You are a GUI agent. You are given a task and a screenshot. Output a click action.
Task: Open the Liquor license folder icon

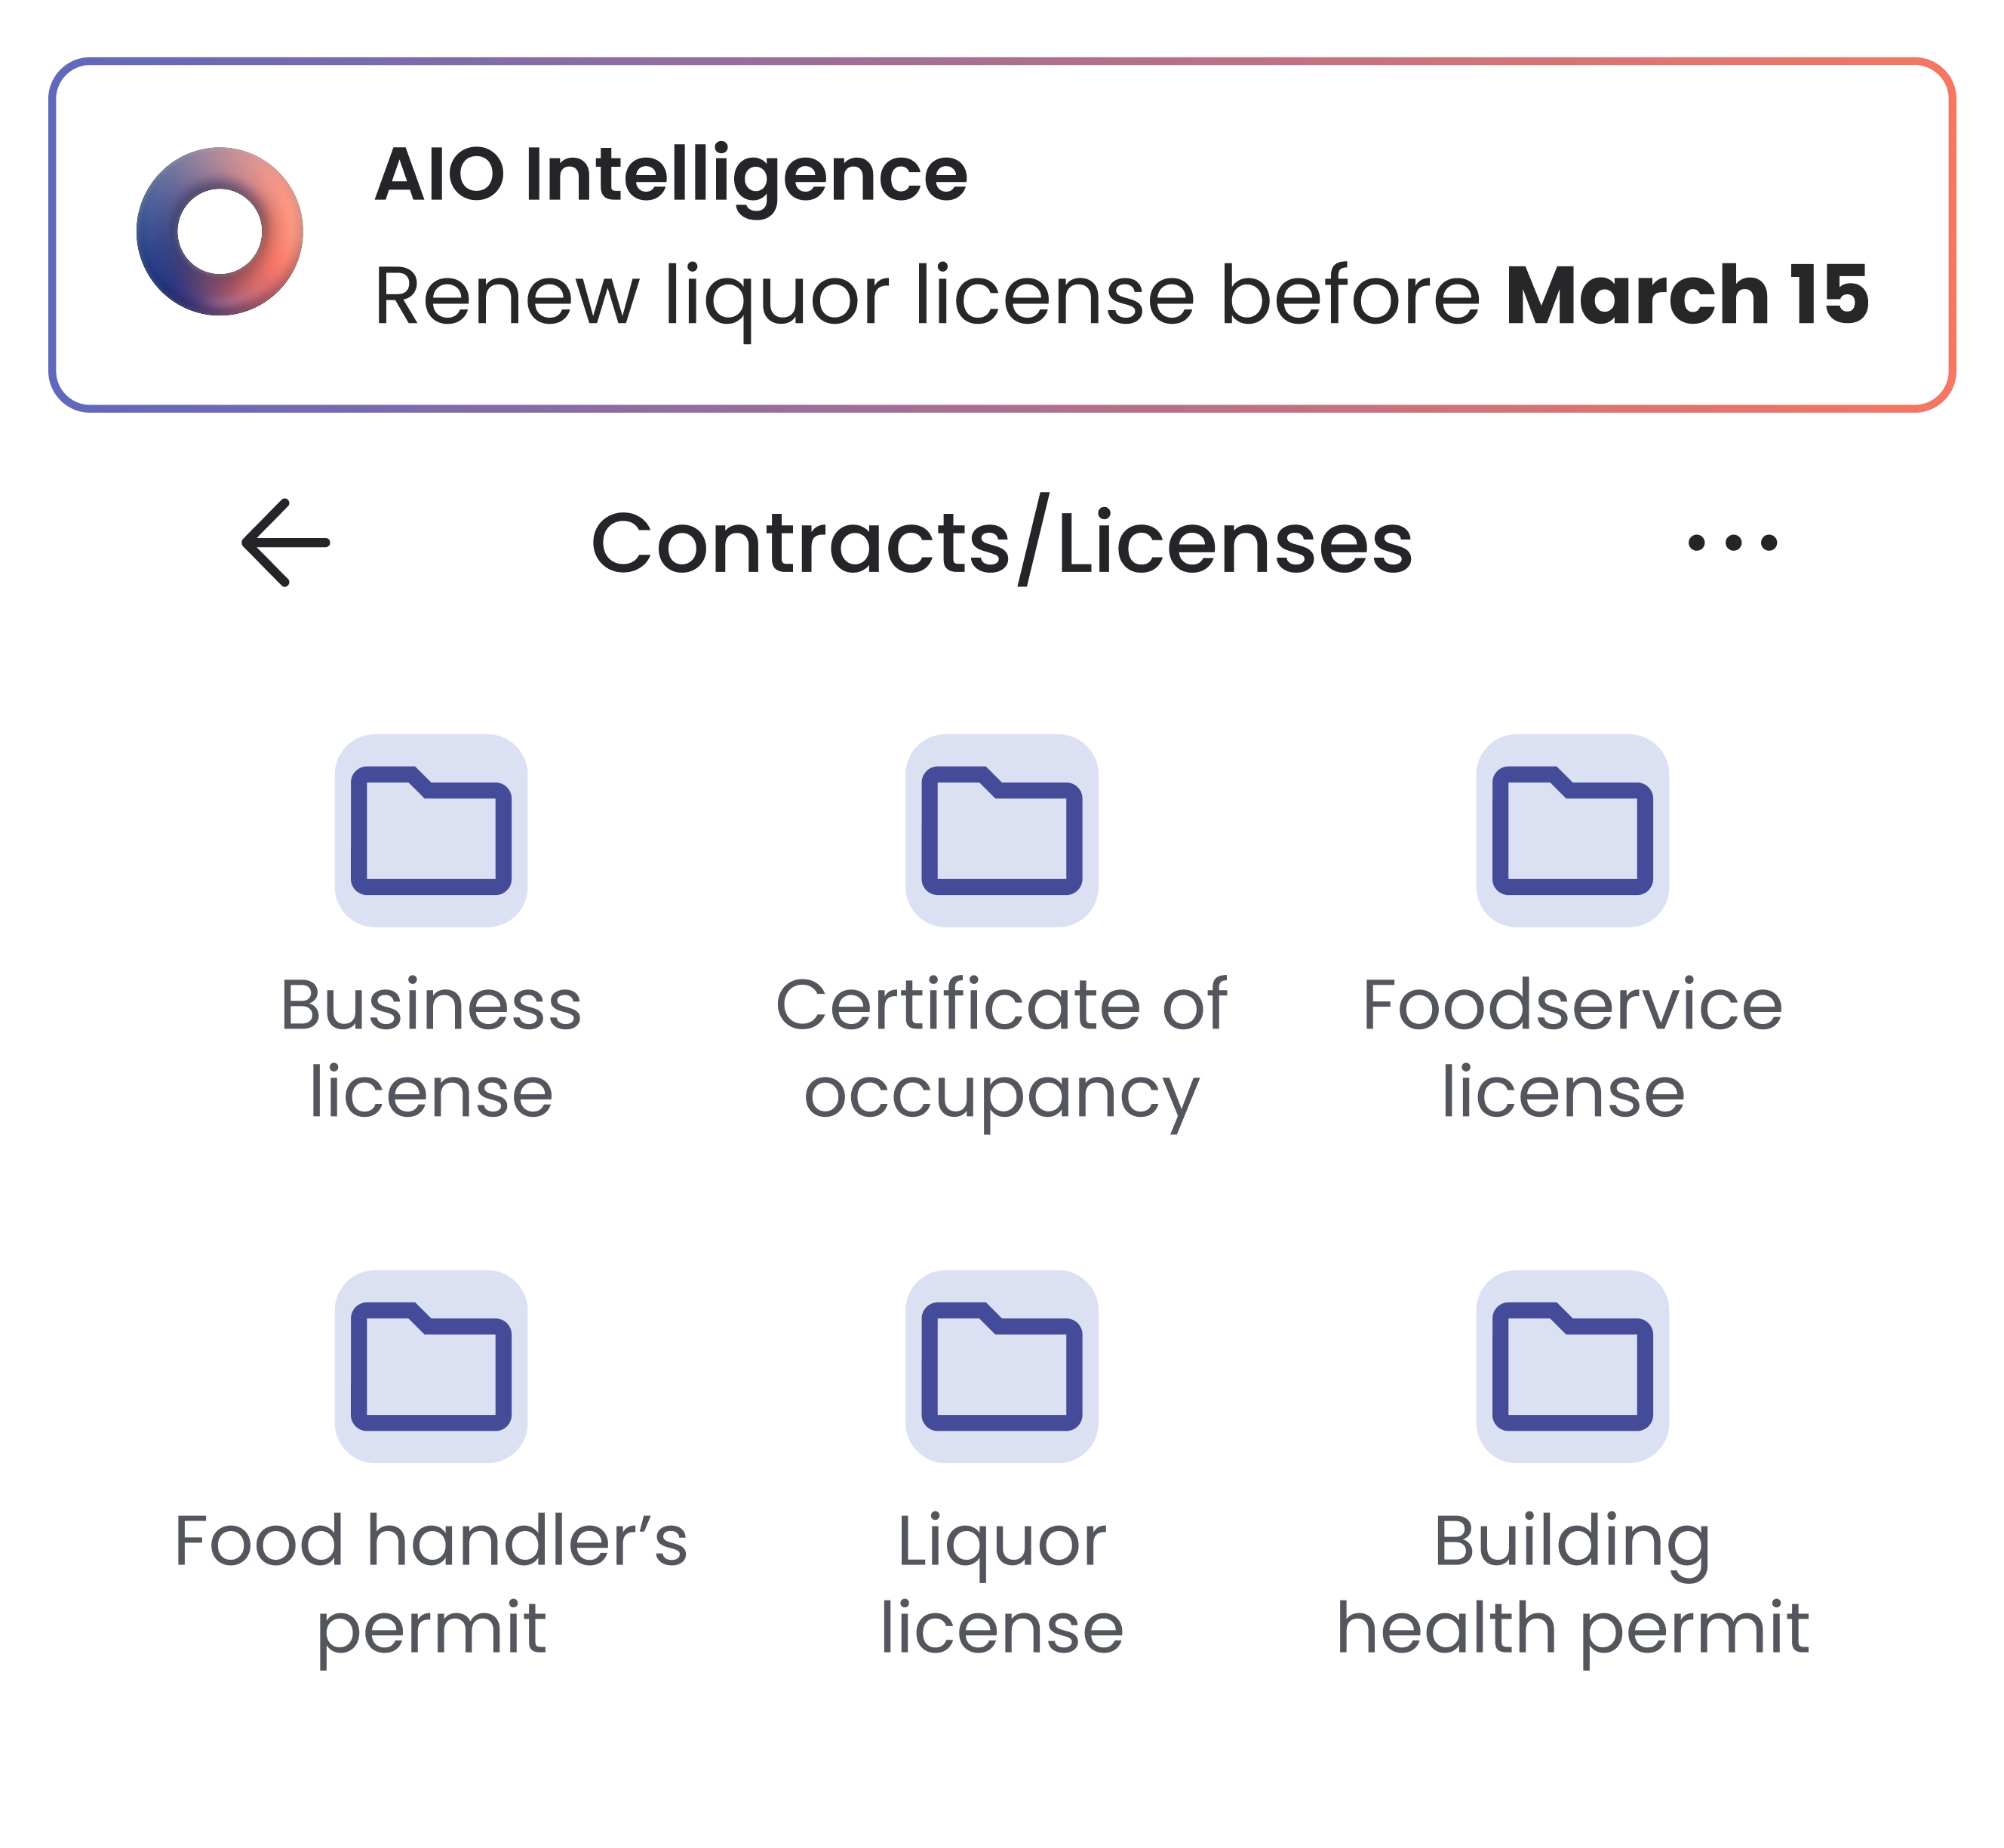1002,1367
